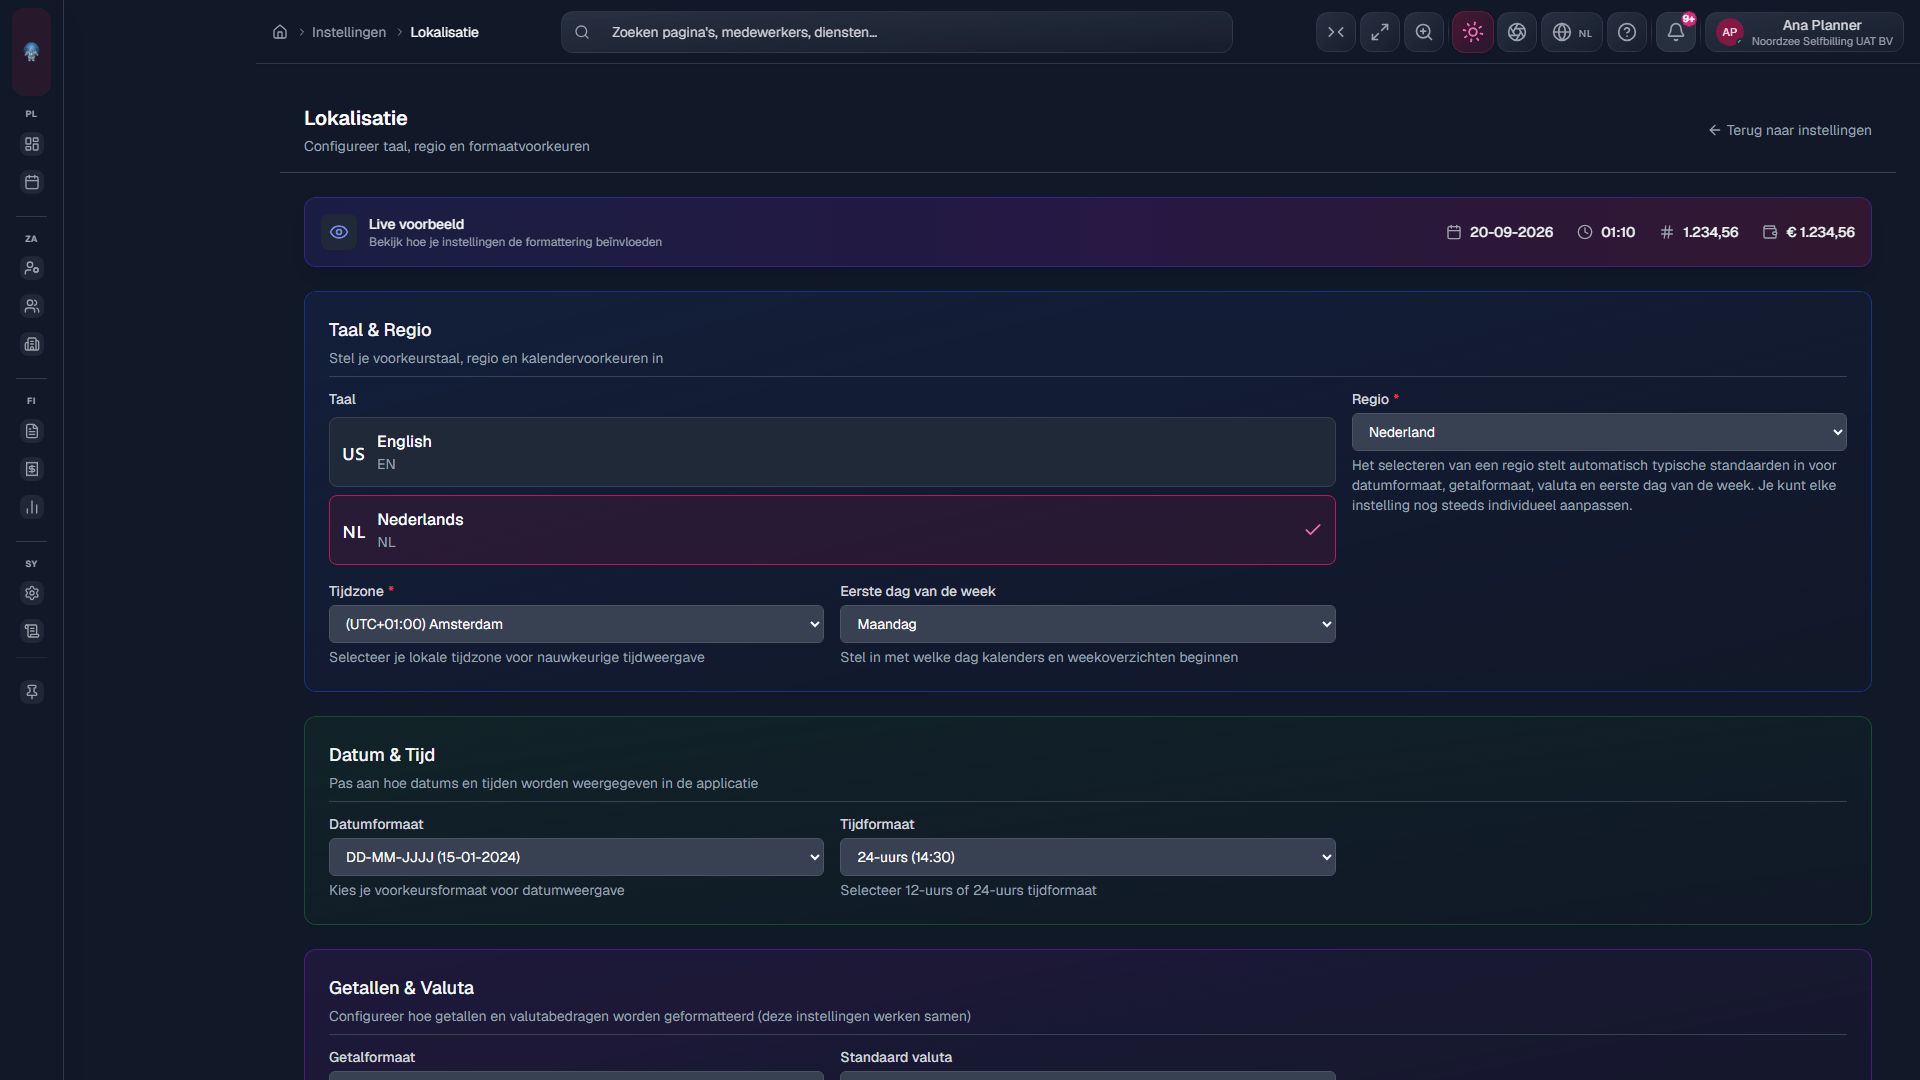
Task: Open the help question mark icon
Action: [x=1627, y=32]
